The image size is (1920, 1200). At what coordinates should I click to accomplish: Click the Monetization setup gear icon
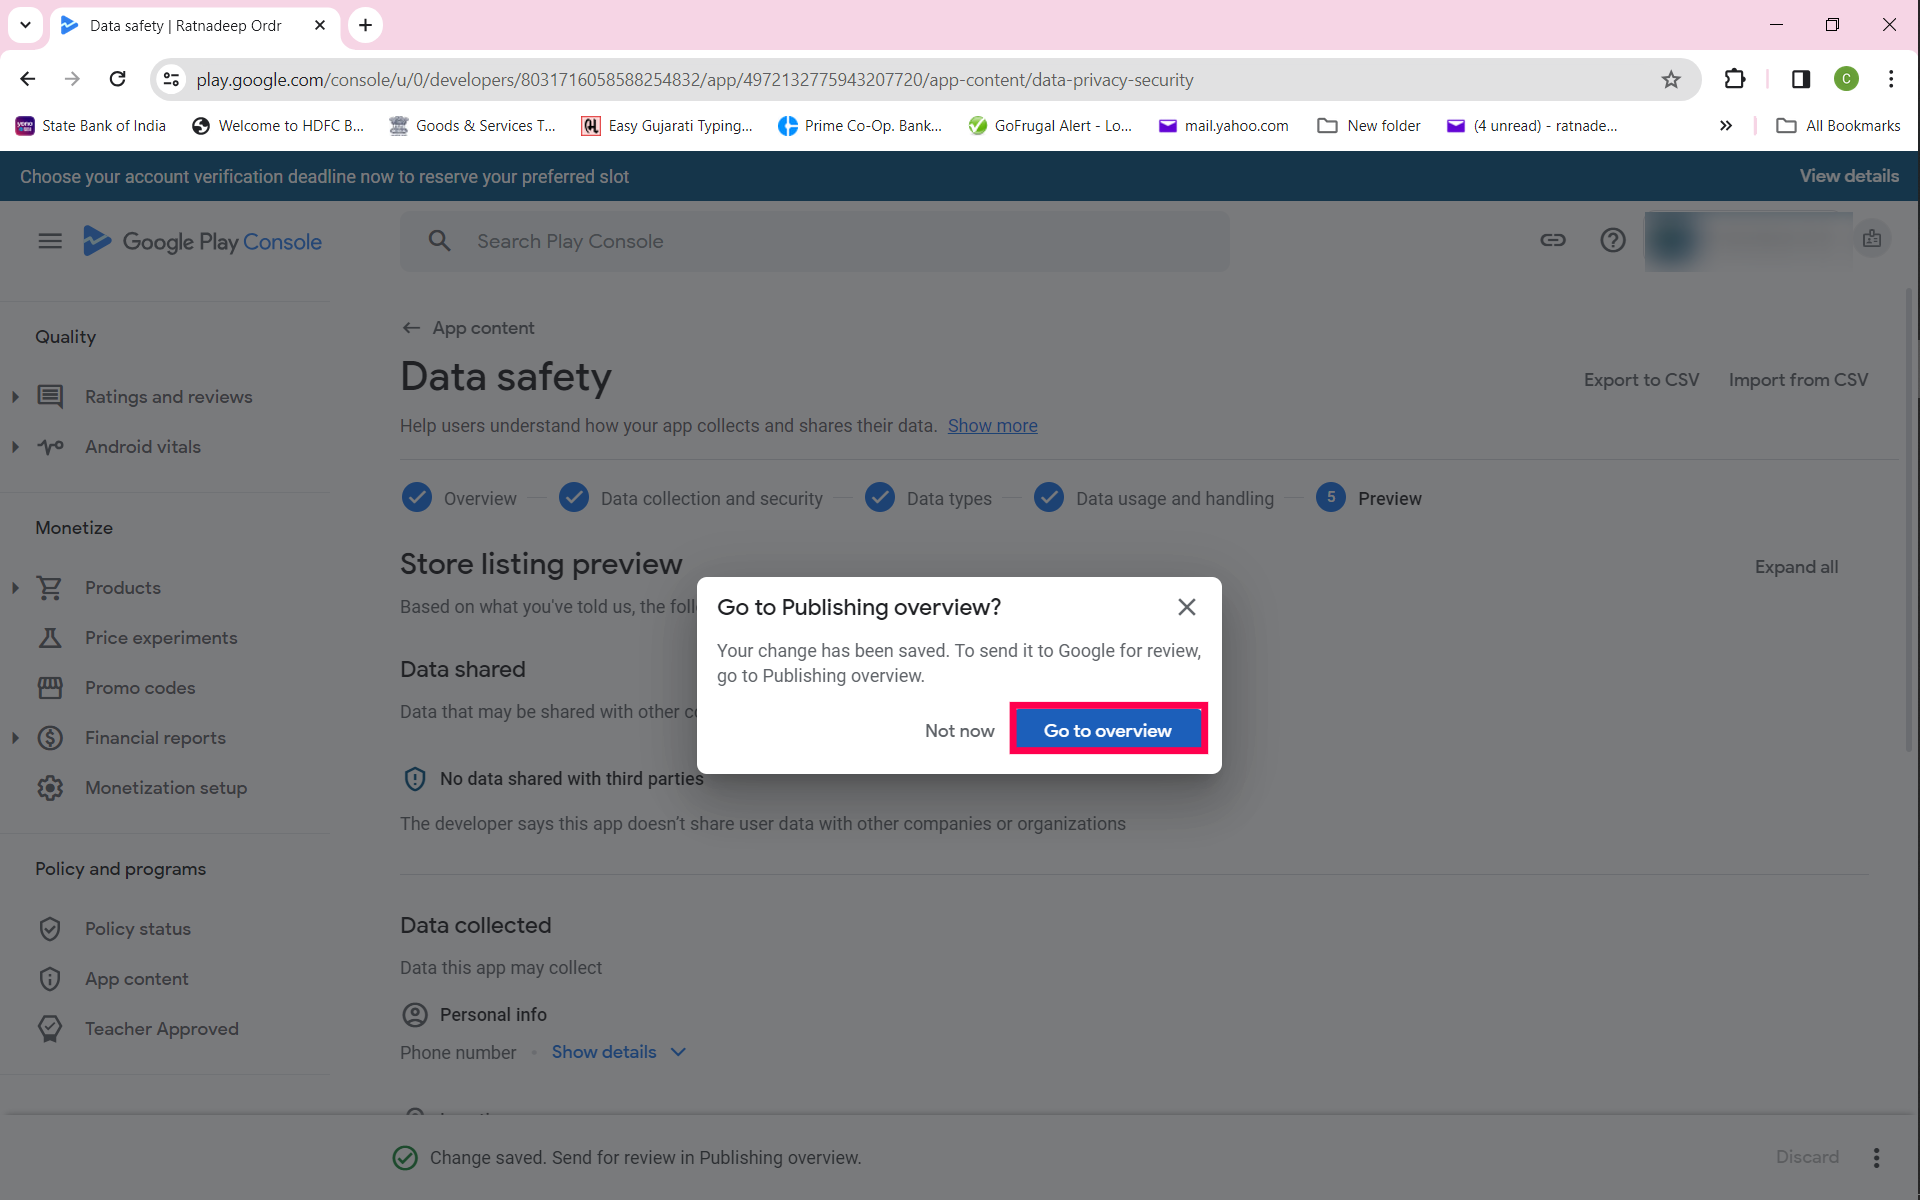pyautogui.click(x=50, y=788)
